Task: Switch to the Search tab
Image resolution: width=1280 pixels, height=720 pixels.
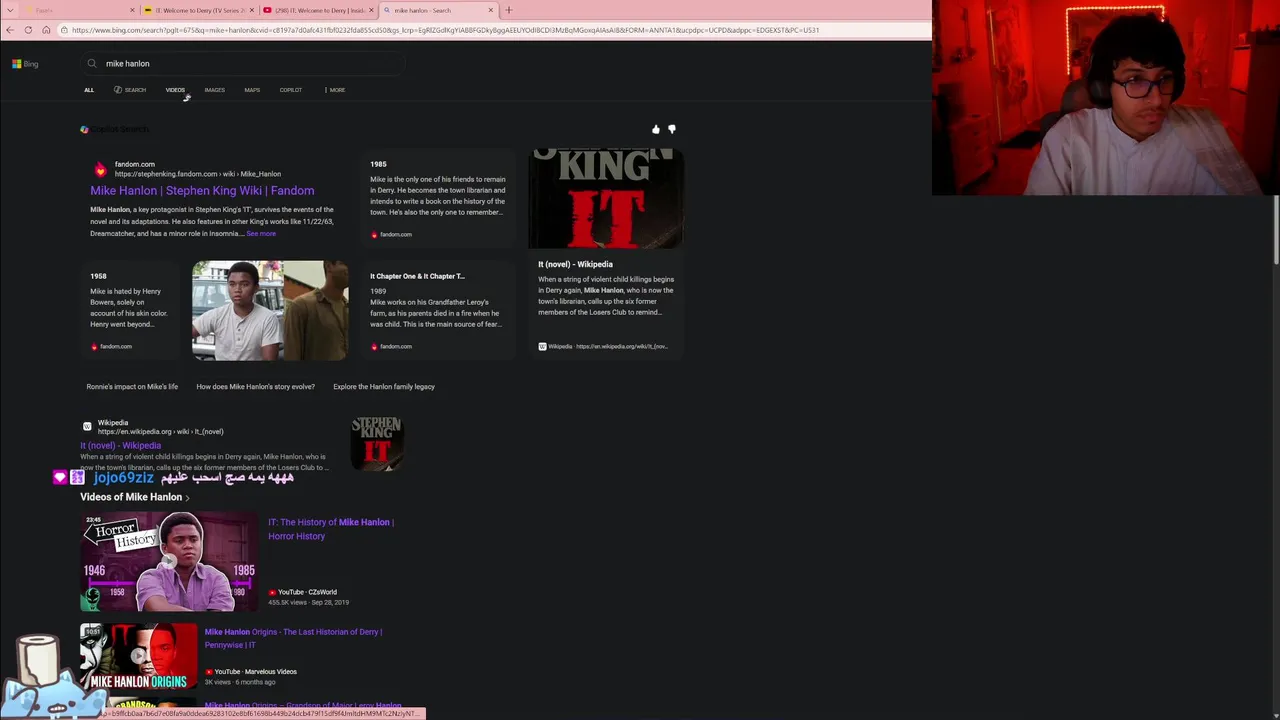Action: 130,90
